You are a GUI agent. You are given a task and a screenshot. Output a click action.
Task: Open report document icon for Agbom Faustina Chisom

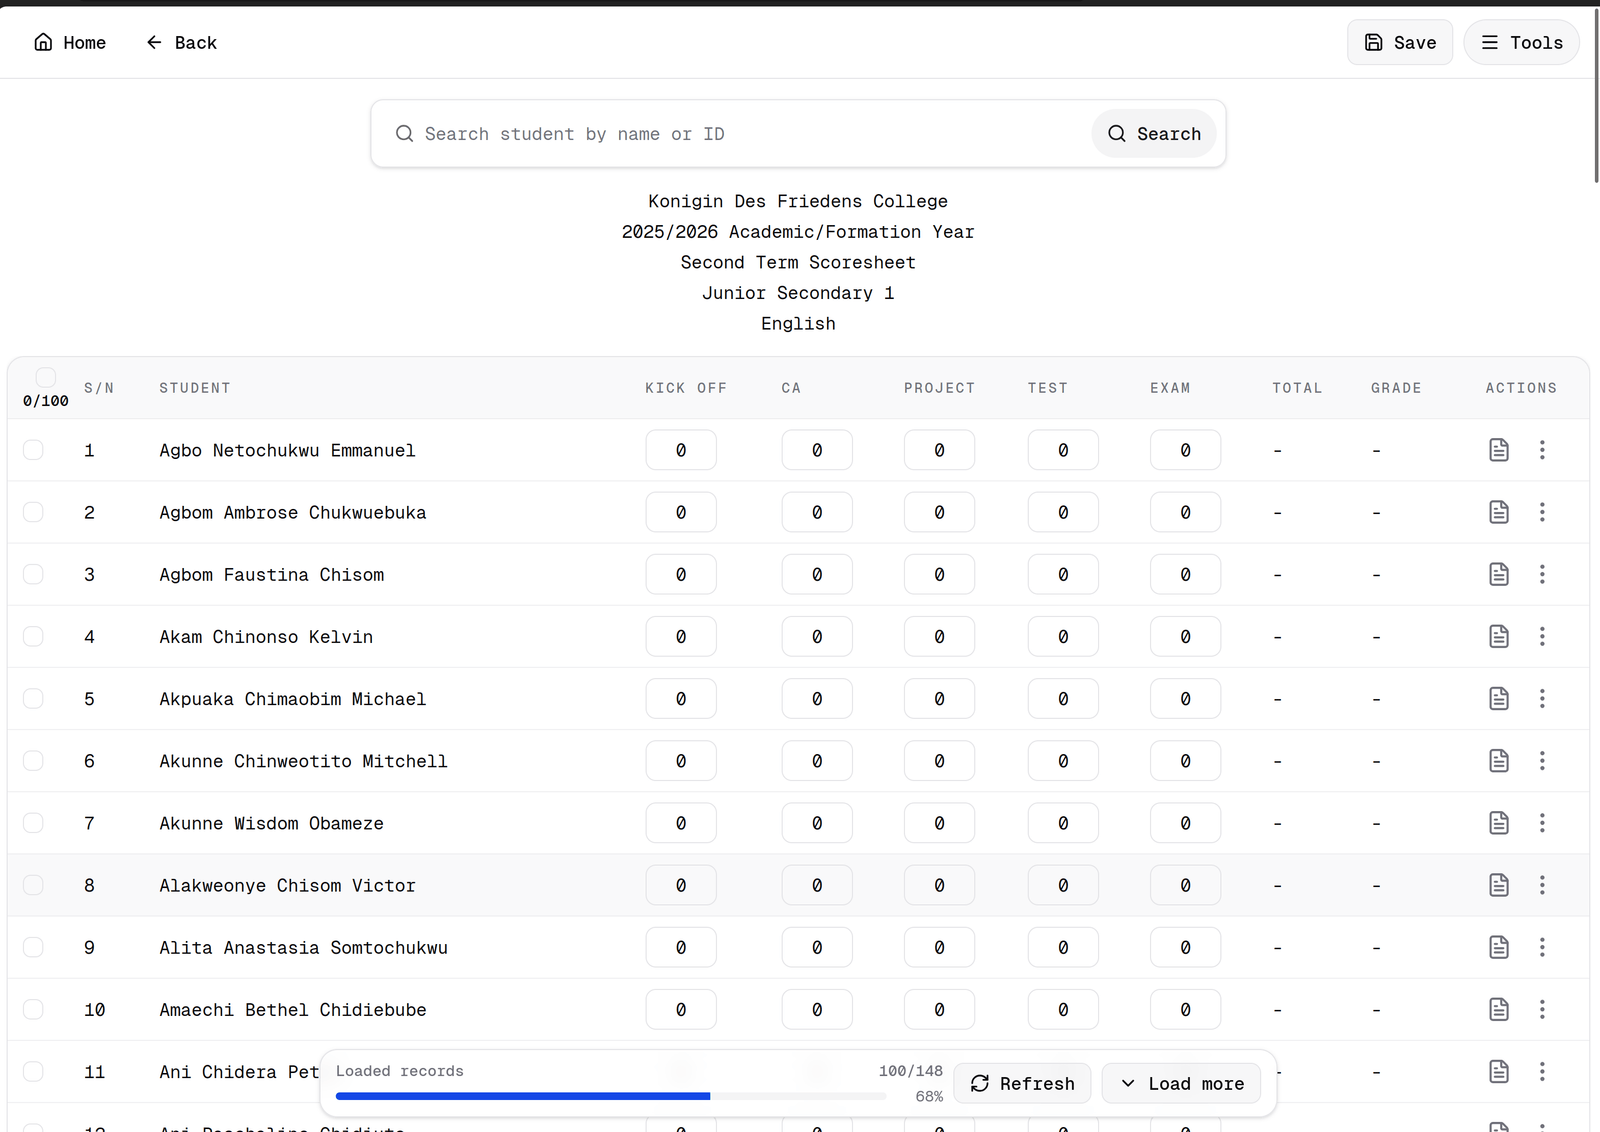click(x=1498, y=574)
